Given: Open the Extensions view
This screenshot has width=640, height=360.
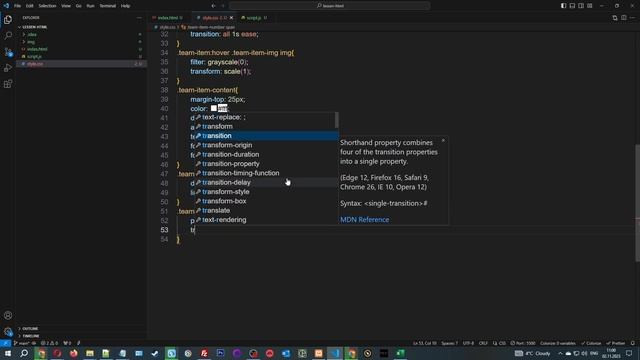Looking at the screenshot, I should [8, 84].
